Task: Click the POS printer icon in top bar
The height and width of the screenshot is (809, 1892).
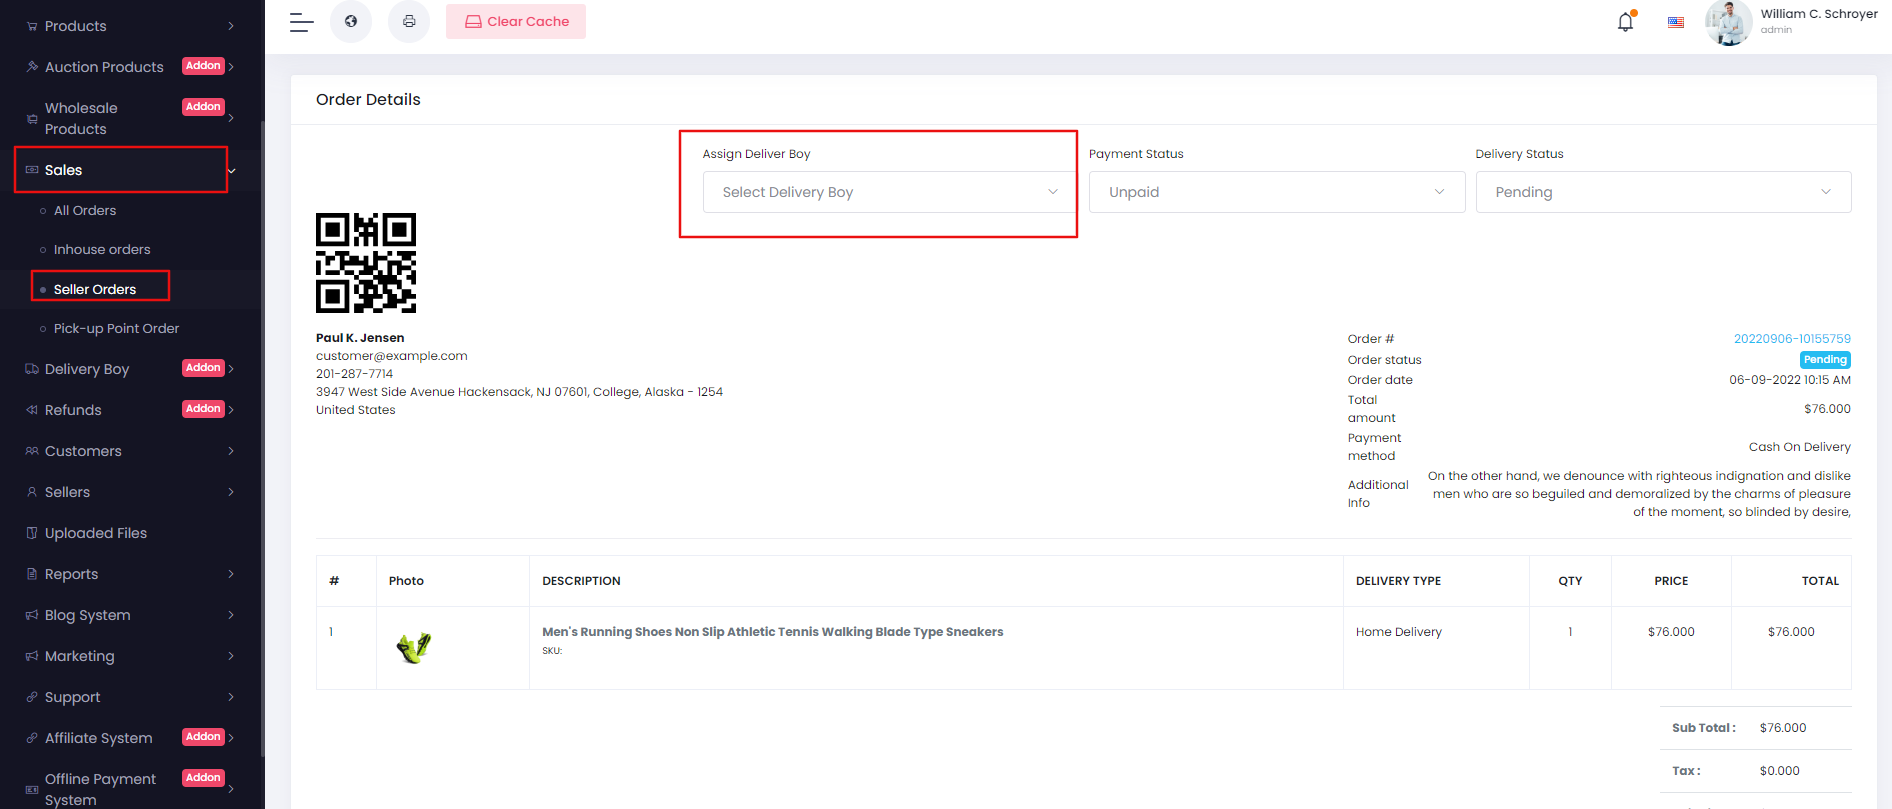Action: [x=409, y=21]
